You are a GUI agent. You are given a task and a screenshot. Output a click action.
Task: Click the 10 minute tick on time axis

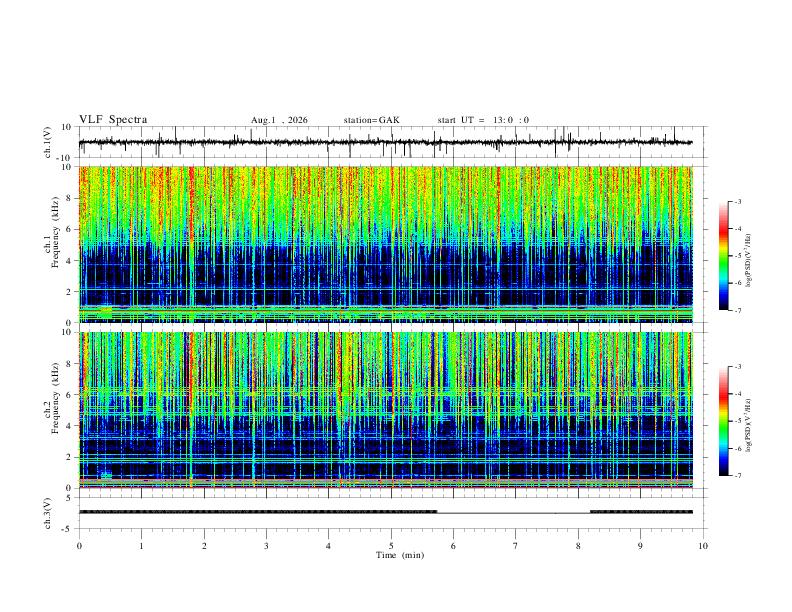703,546
